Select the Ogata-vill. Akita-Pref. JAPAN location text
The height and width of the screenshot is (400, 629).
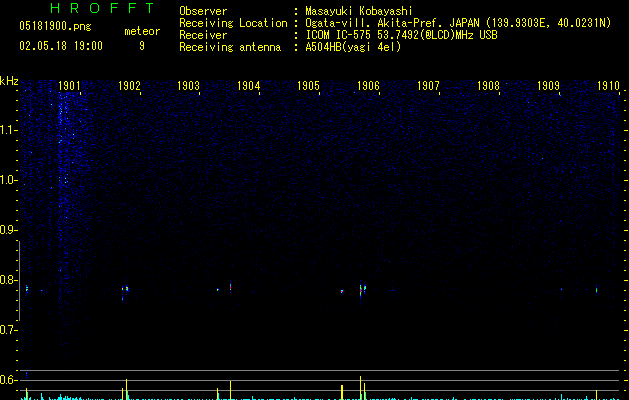pyautogui.click(x=458, y=23)
